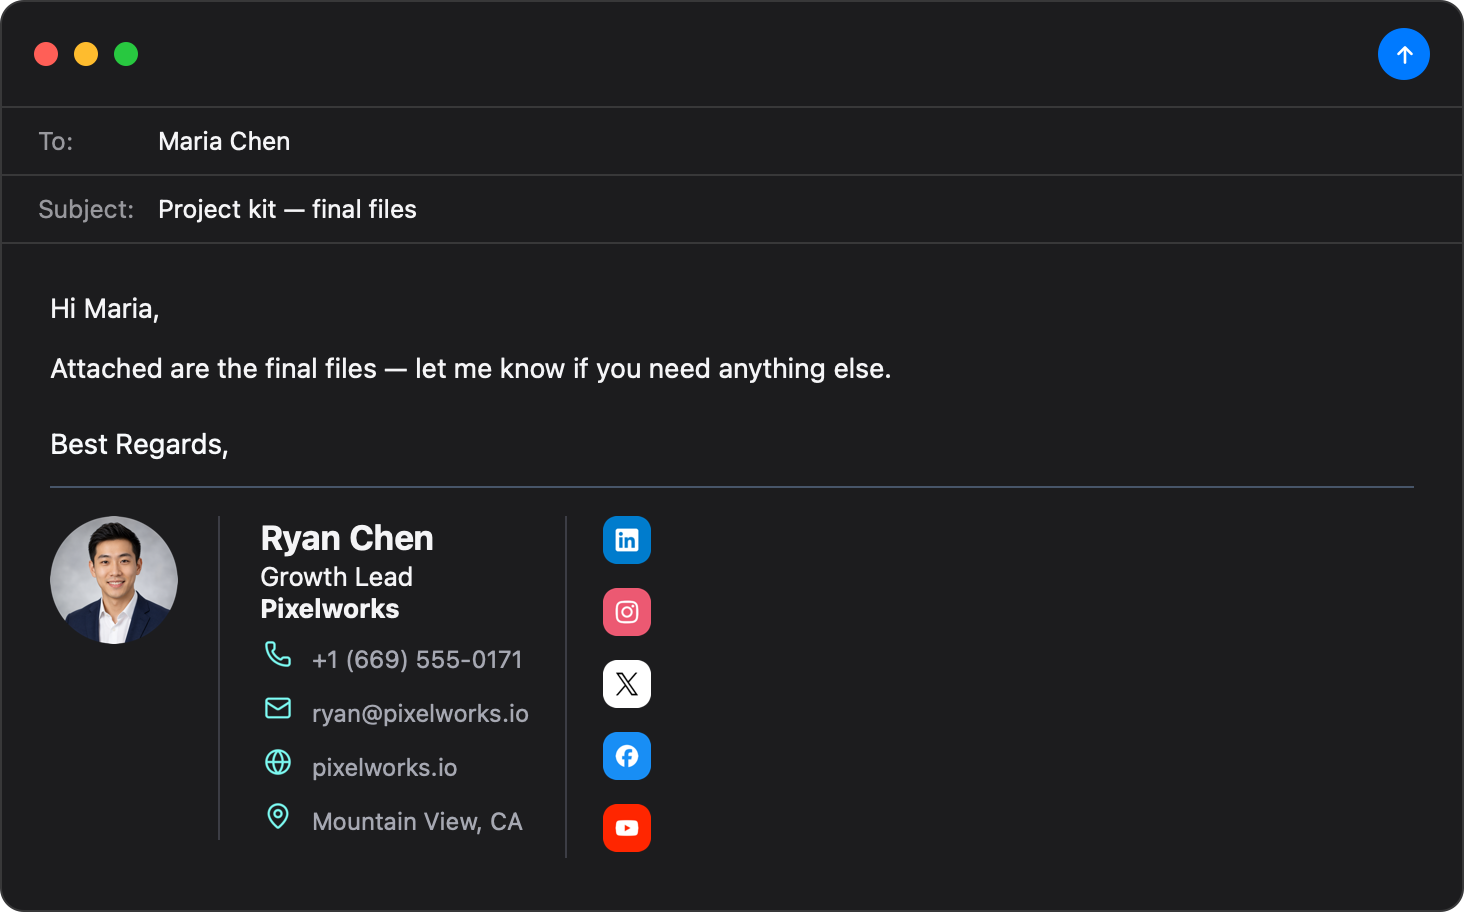Open the LinkedIn icon in the signature

[x=627, y=540]
